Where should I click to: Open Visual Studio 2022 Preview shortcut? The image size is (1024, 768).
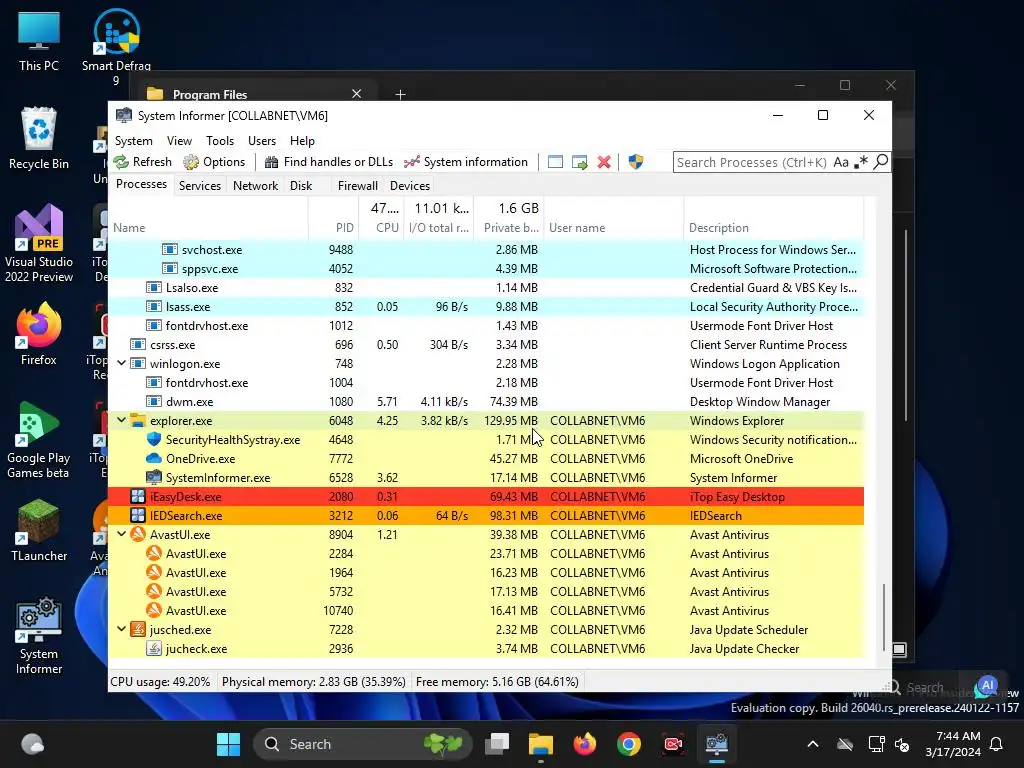[39, 243]
